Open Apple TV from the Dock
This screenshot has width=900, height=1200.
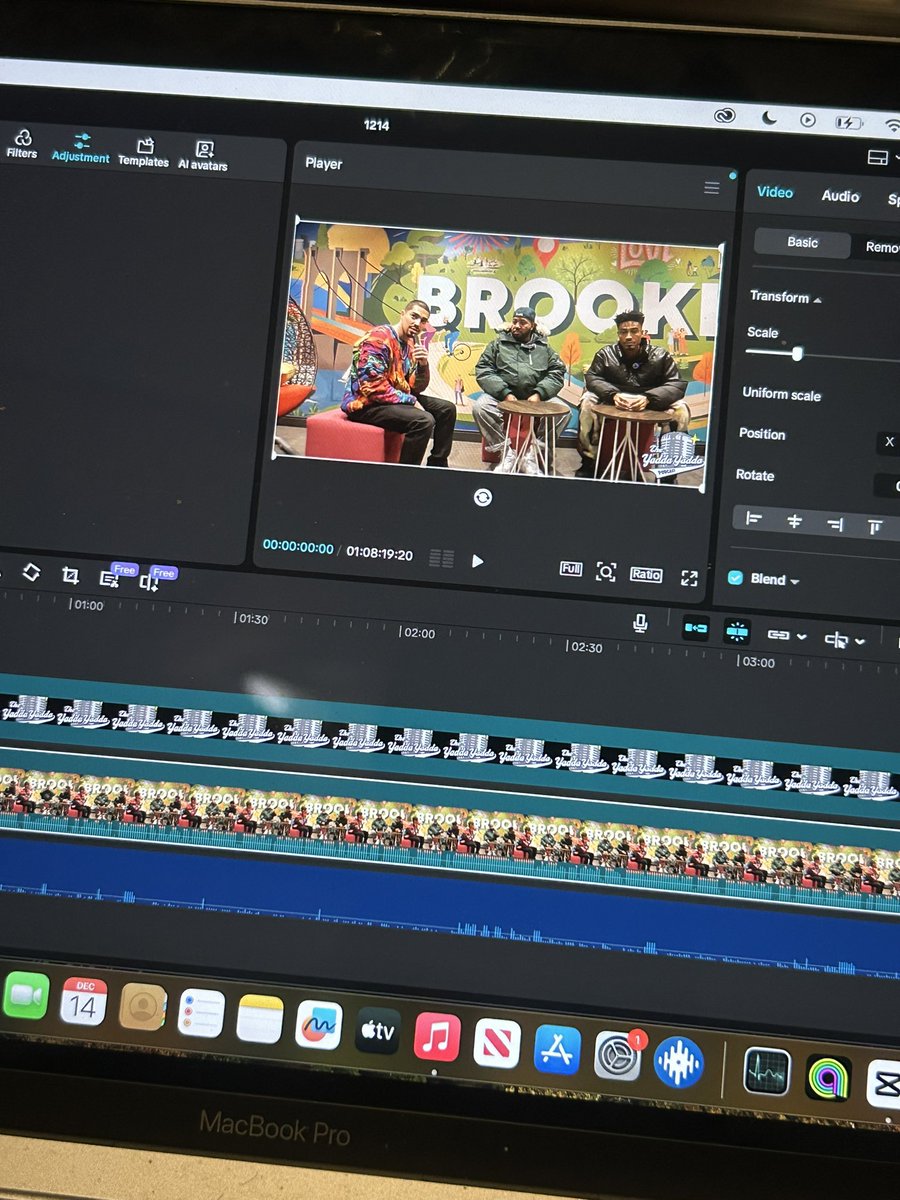[378, 1032]
